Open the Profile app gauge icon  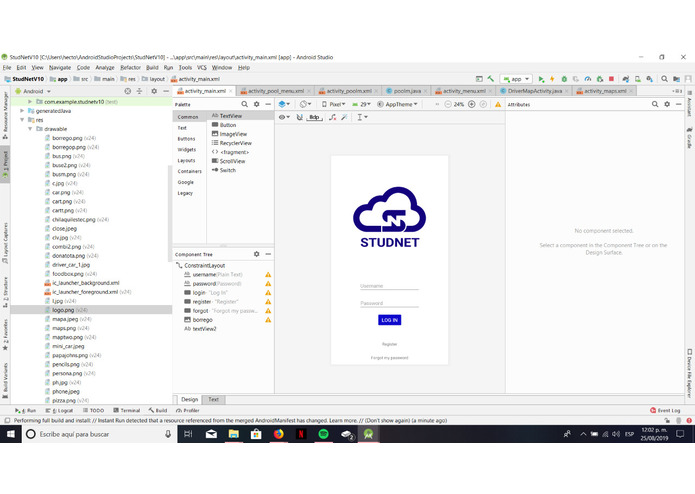[588, 79]
